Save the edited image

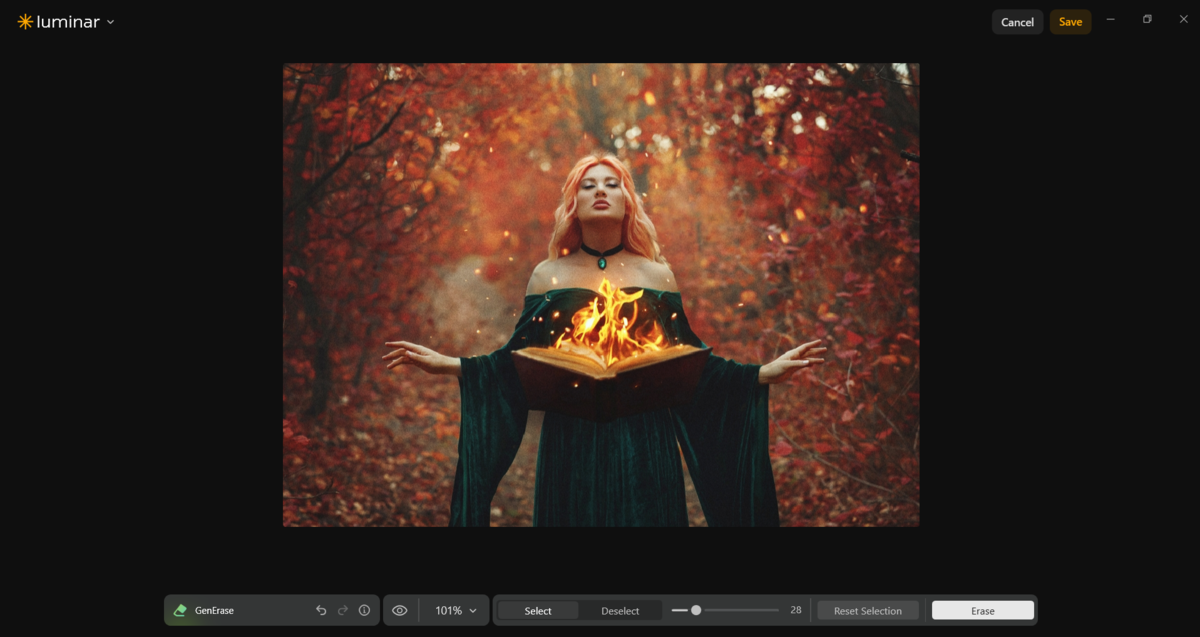1070,22
